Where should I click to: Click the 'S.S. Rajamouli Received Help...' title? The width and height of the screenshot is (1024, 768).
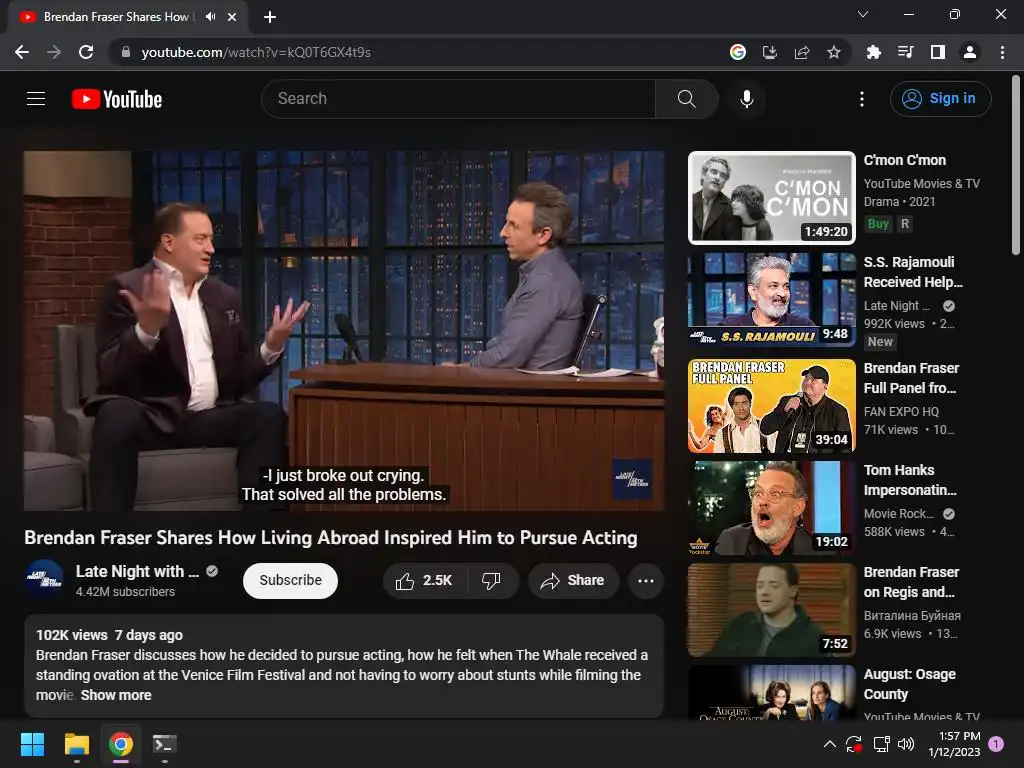(913, 272)
